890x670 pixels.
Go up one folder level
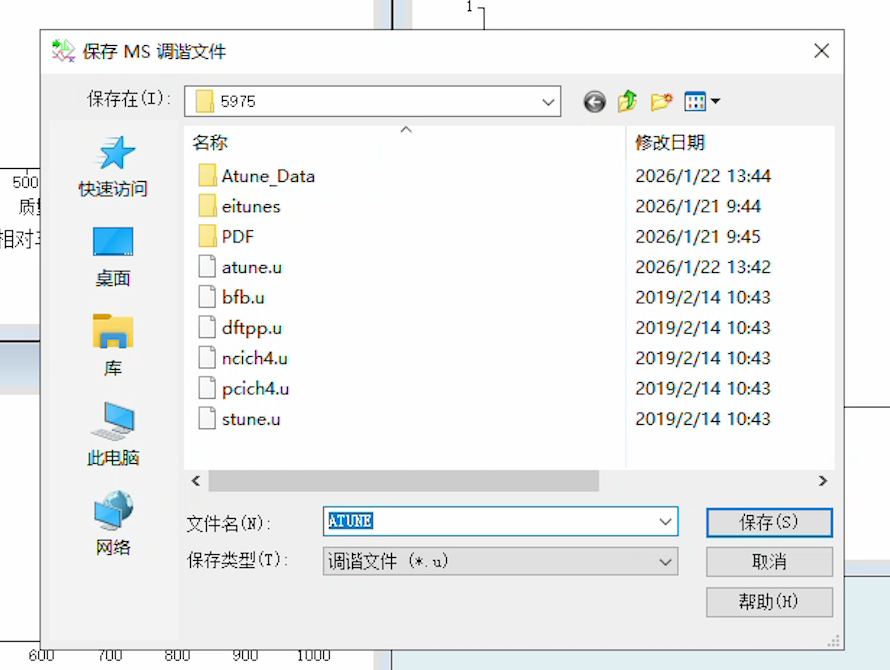tap(628, 101)
